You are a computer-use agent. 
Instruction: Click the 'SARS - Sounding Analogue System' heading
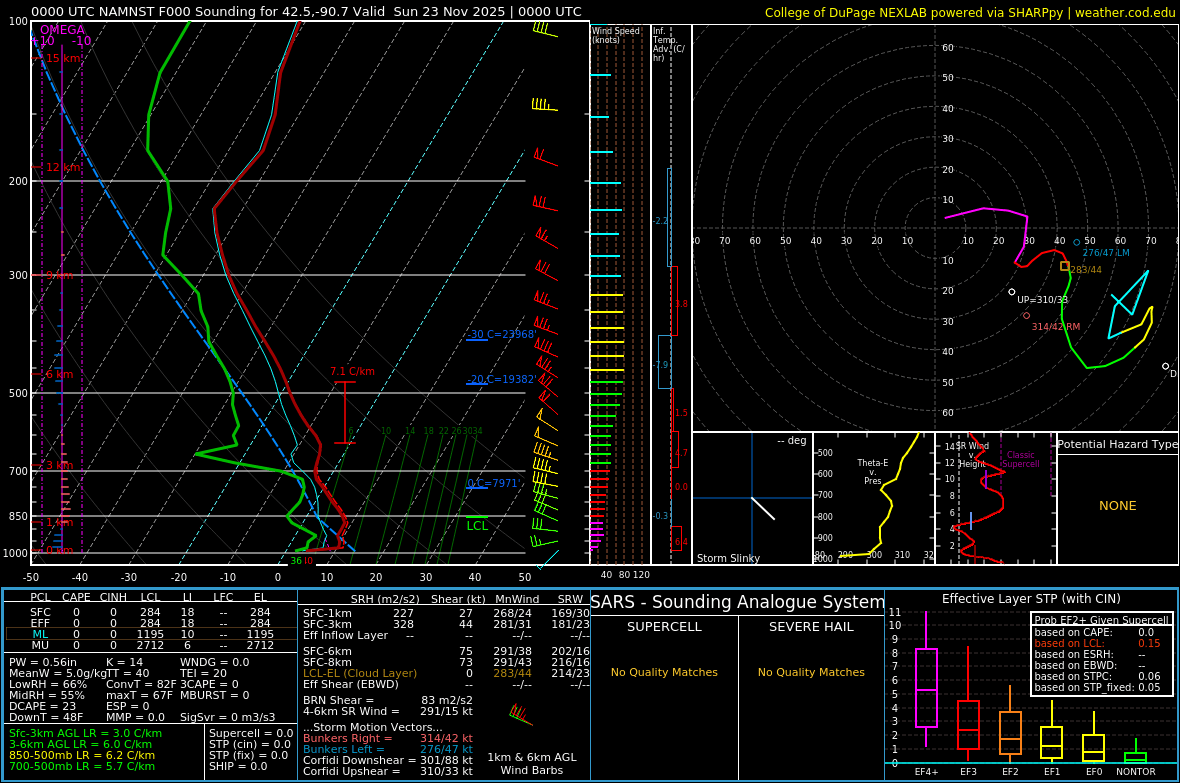coord(737,602)
